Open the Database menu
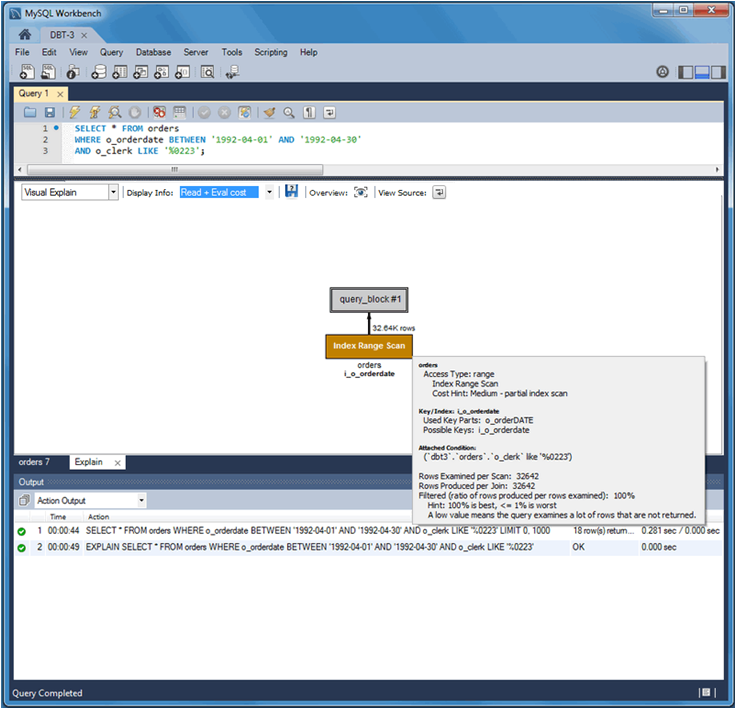This screenshot has width=736, height=709. coord(153,52)
